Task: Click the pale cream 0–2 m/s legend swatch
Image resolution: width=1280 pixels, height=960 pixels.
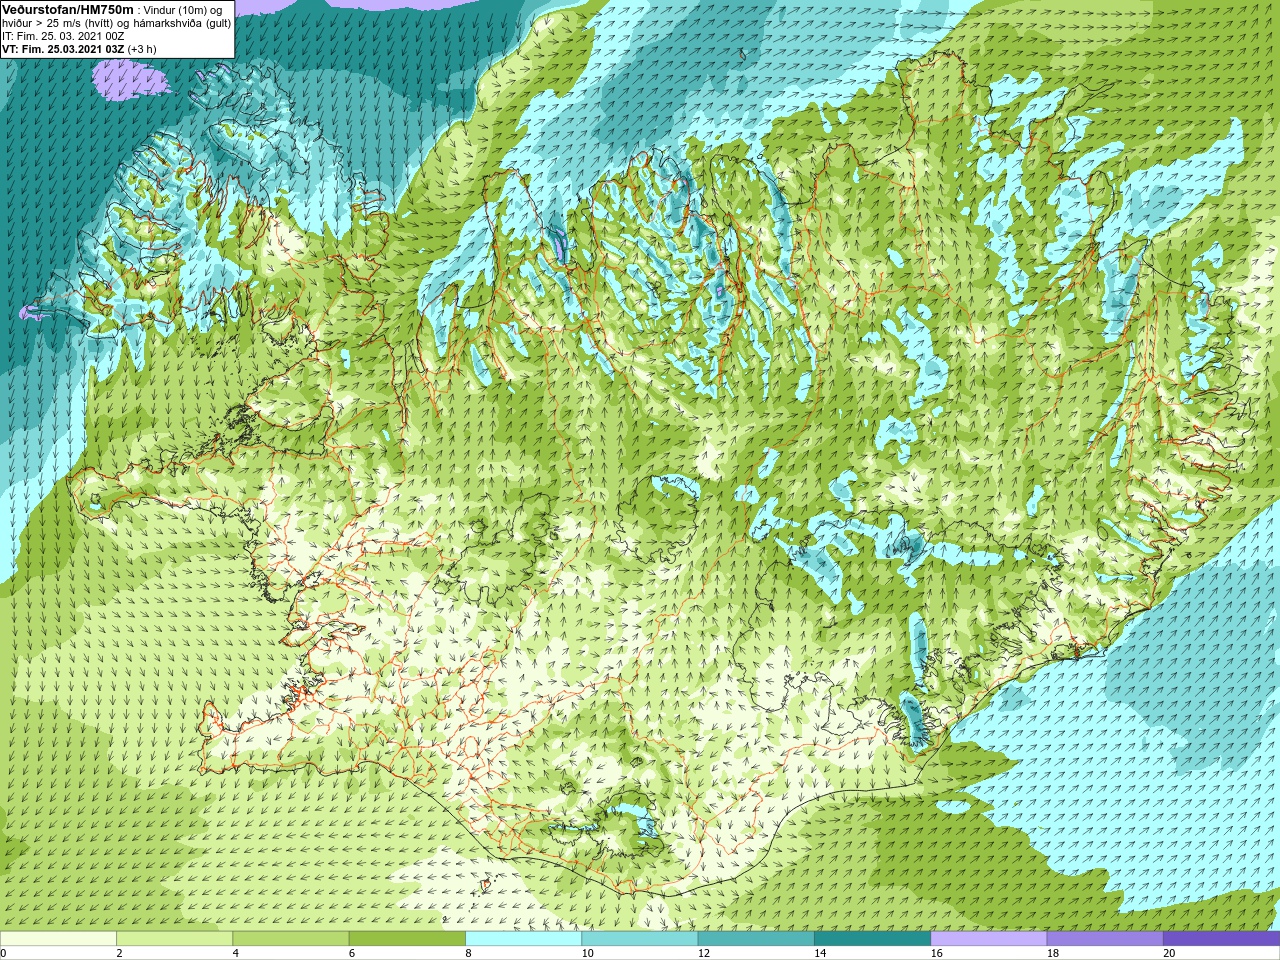Action: click(58, 939)
